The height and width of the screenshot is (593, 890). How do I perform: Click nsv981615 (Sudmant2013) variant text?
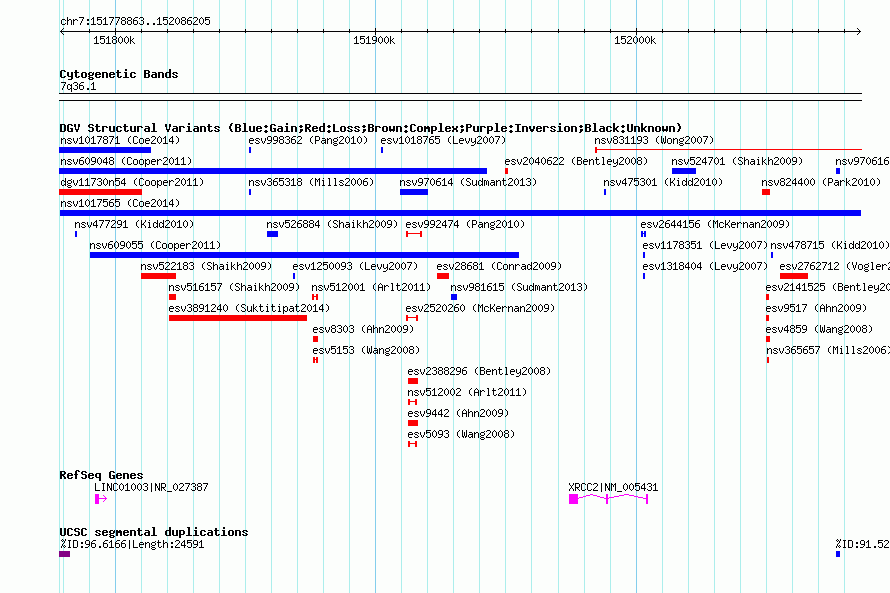(x=519, y=287)
